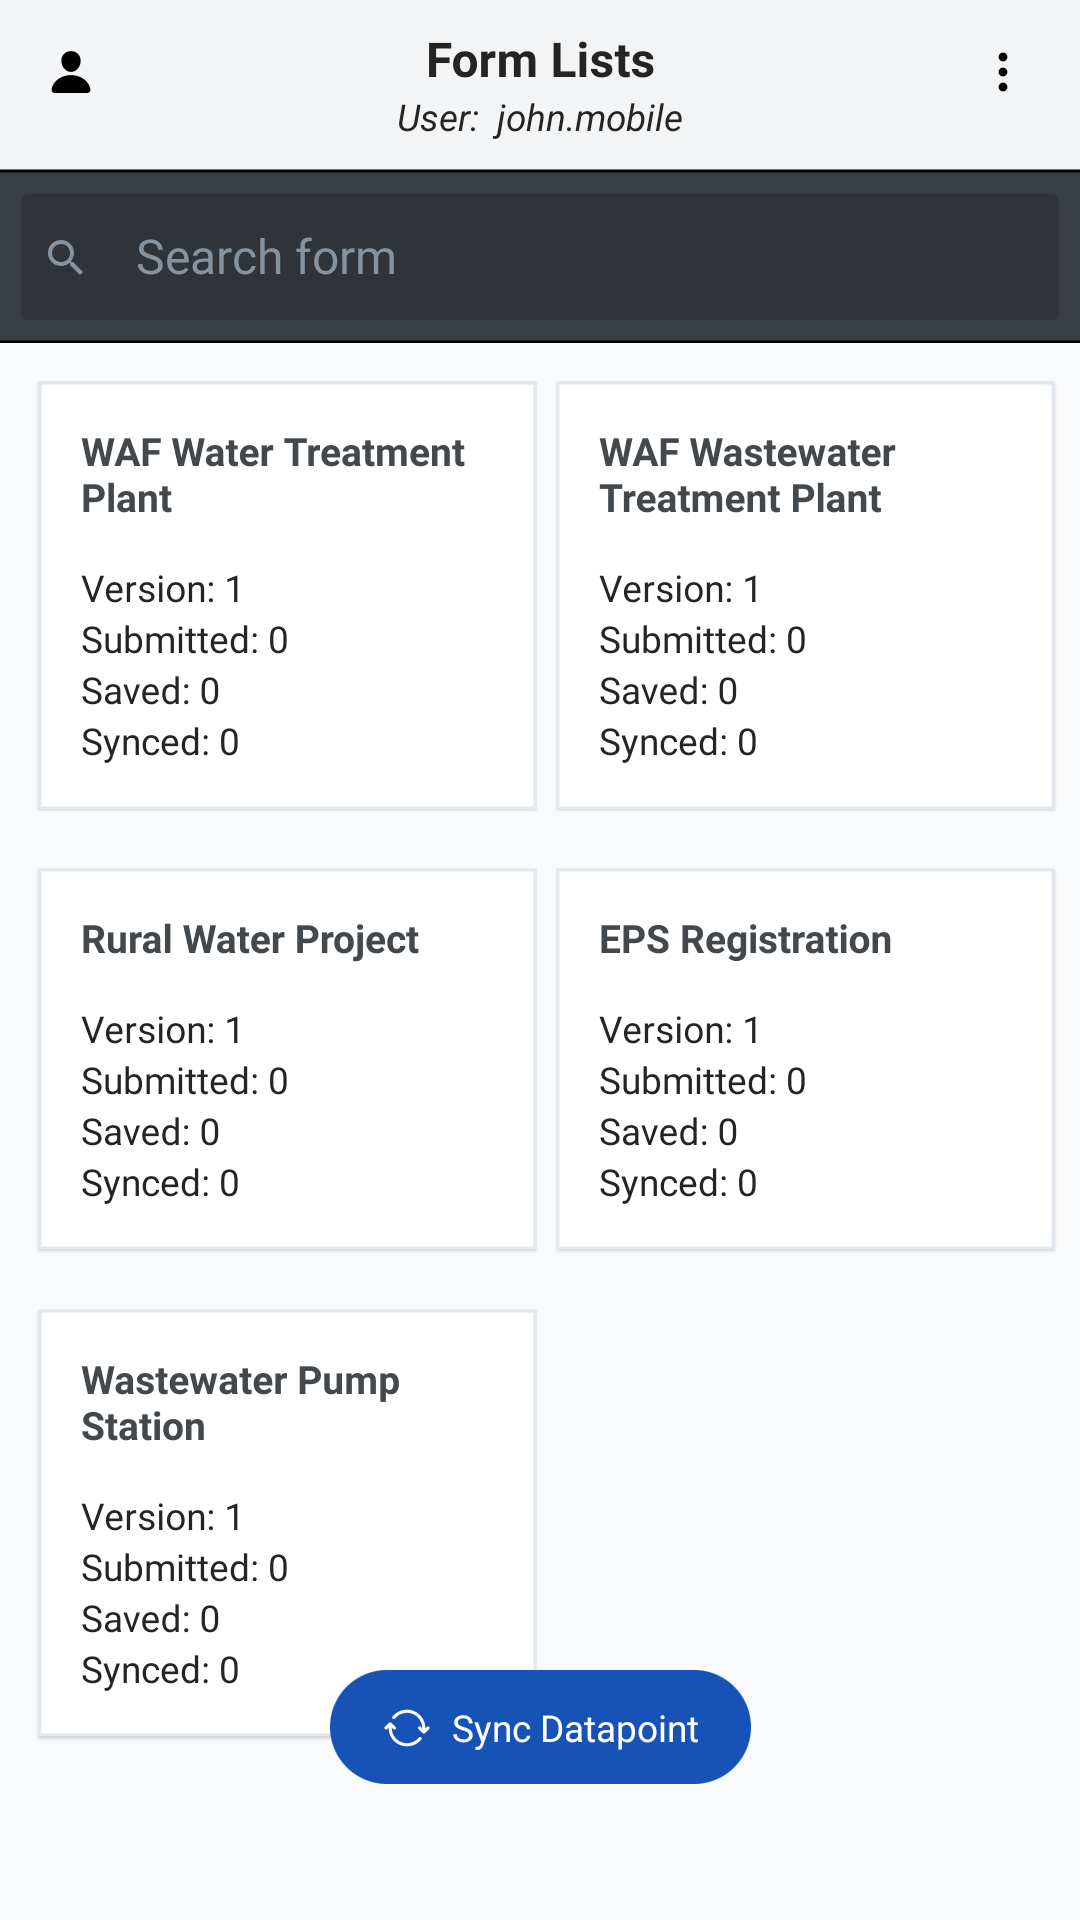Open the user profile icon
Screen dimensions: 1080x1920
coord(71,73)
